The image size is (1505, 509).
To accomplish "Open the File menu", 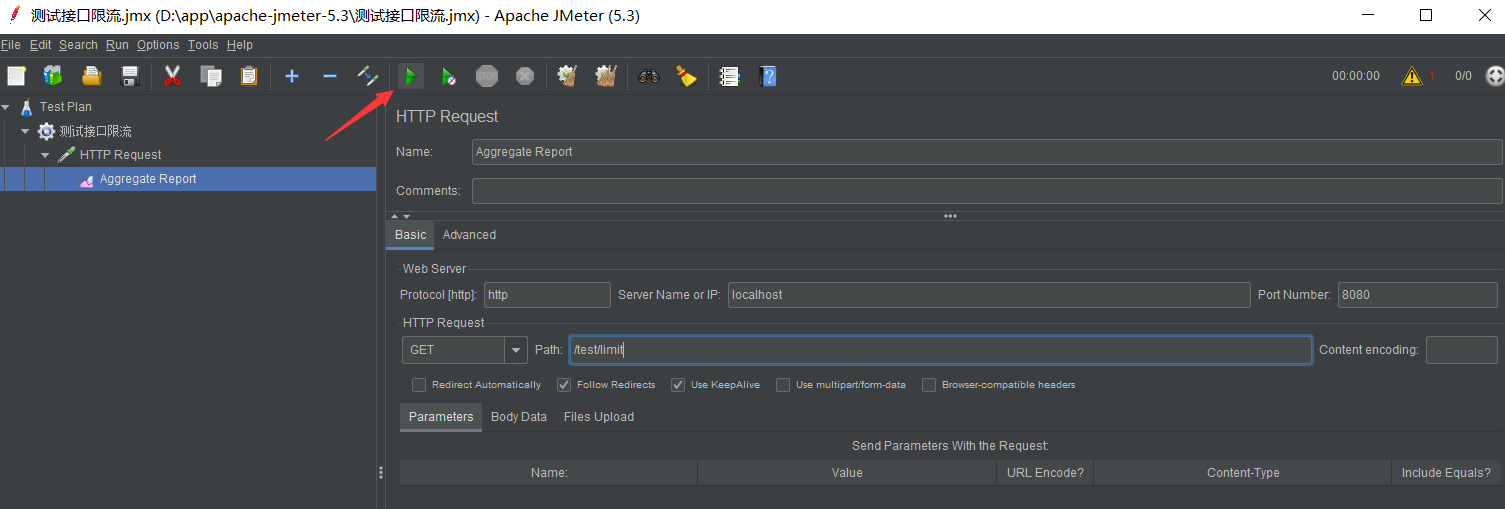I will pyautogui.click(x=10, y=45).
